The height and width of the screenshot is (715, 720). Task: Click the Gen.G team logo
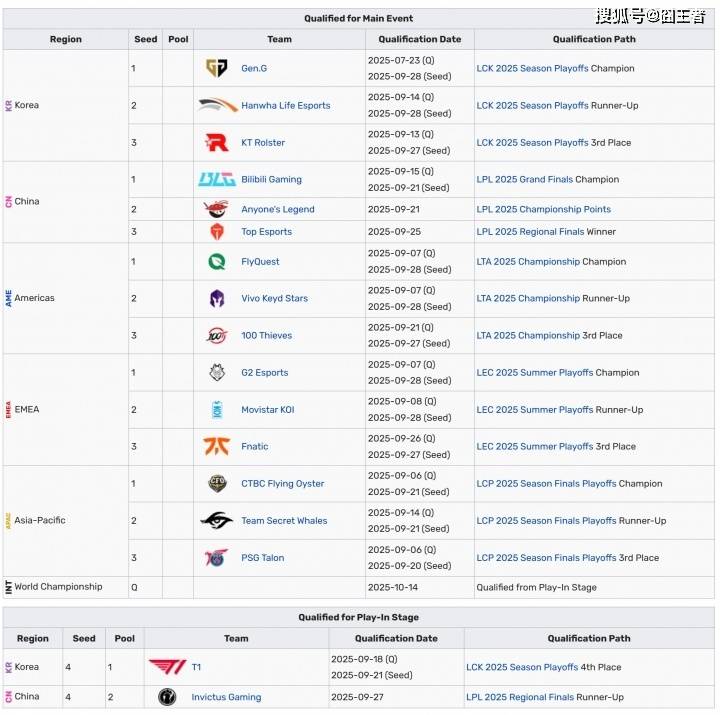point(216,68)
